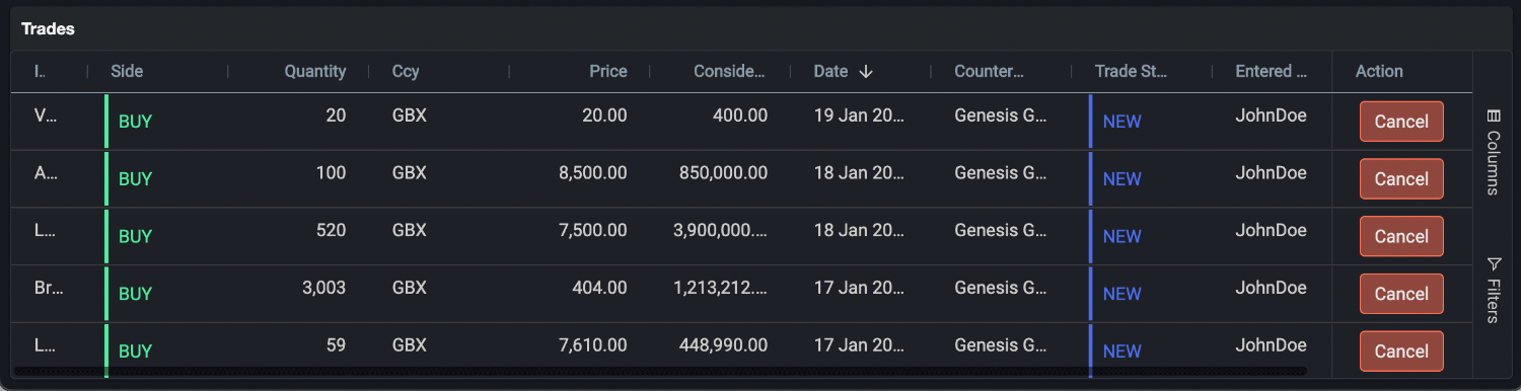The width and height of the screenshot is (1521, 391).
Task: Sort by the Price column header
Action: [x=608, y=71]
